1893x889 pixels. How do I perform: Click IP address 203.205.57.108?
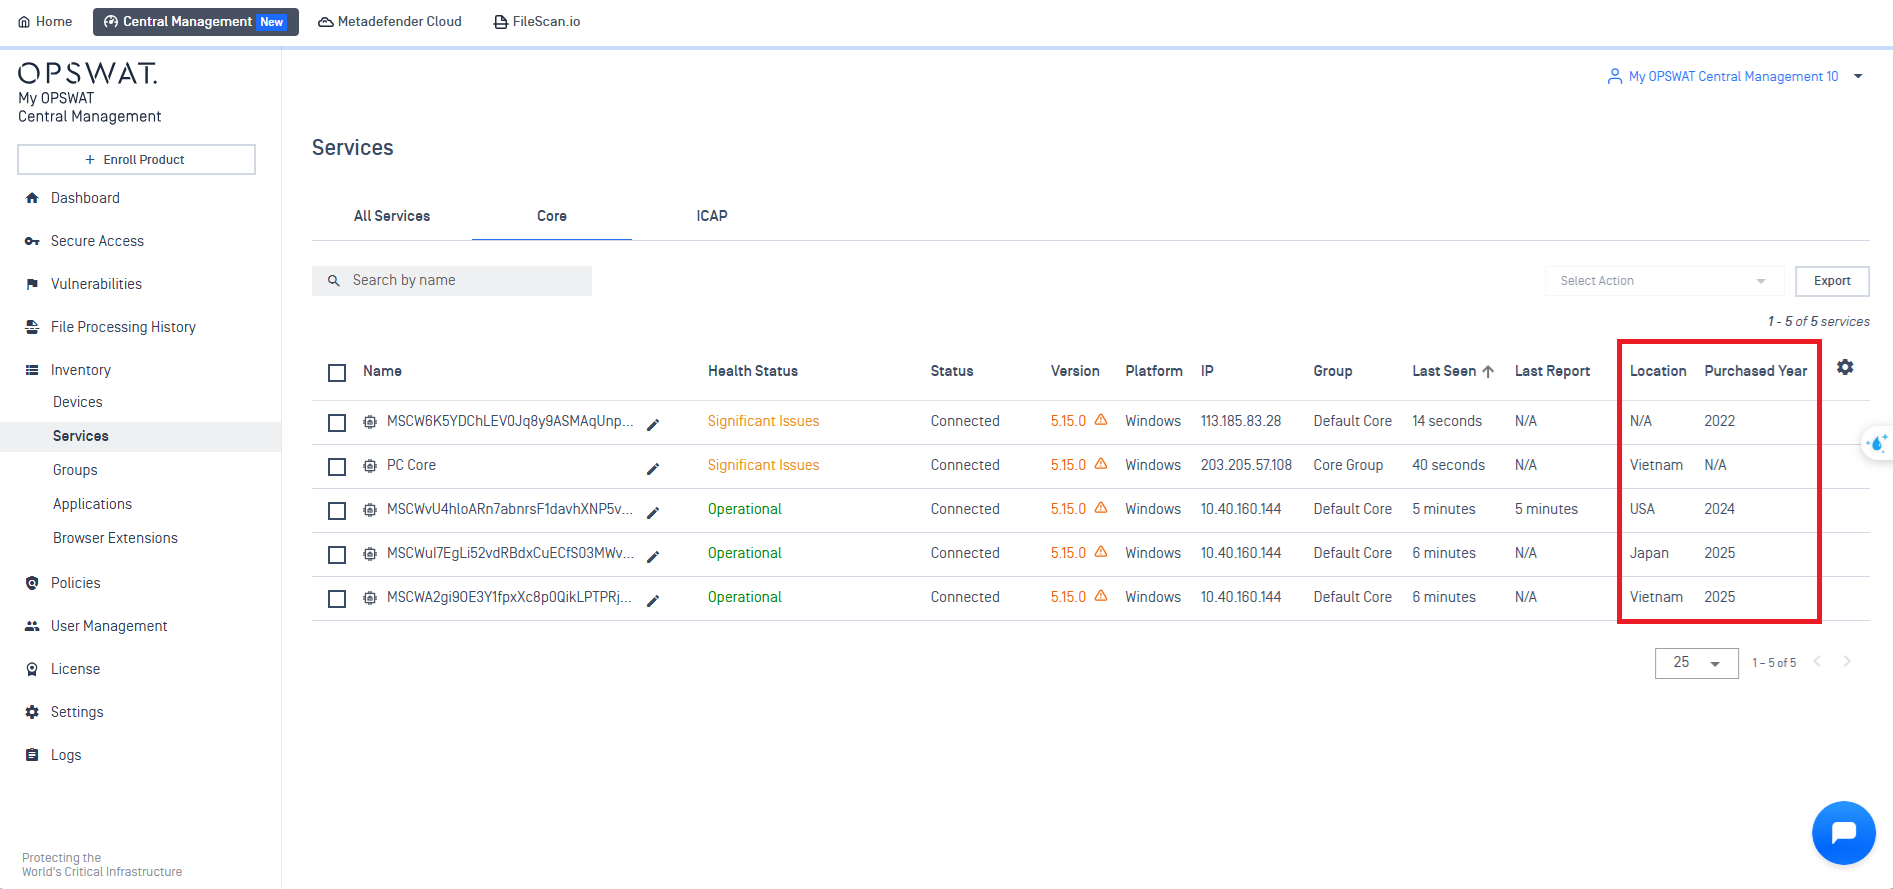click(1246, 465)
